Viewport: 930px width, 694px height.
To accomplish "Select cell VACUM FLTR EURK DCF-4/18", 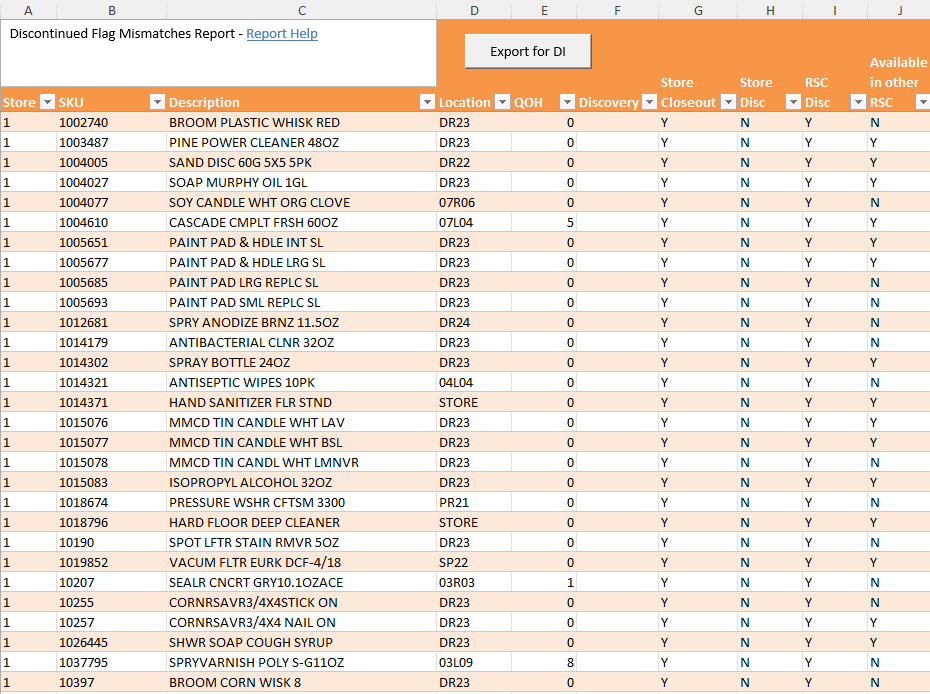I will pyautogui.click(x=301, y=562).
